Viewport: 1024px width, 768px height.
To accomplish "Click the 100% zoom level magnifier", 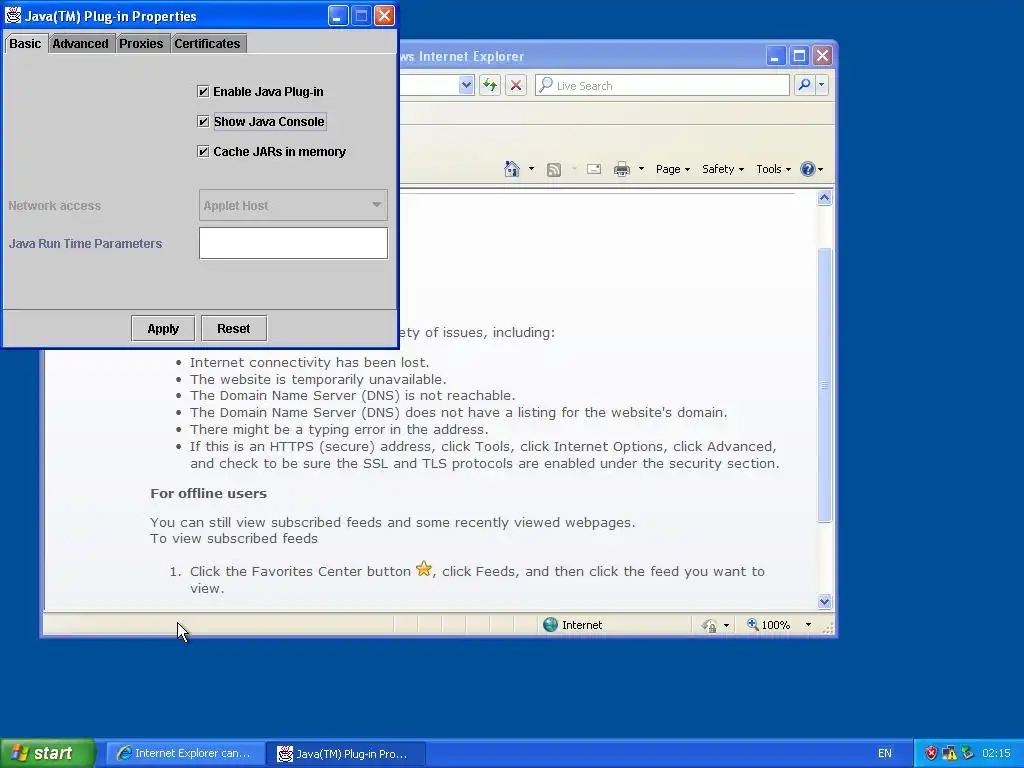I will pyautogui.click(x=752, y=625).
